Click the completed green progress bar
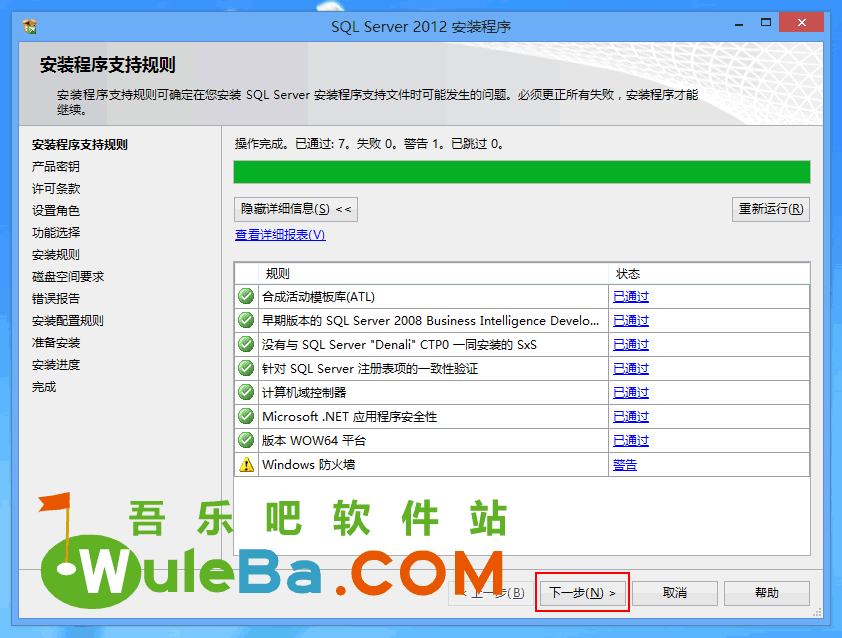This screenshot has width=842, height=638. click(522, 172)
